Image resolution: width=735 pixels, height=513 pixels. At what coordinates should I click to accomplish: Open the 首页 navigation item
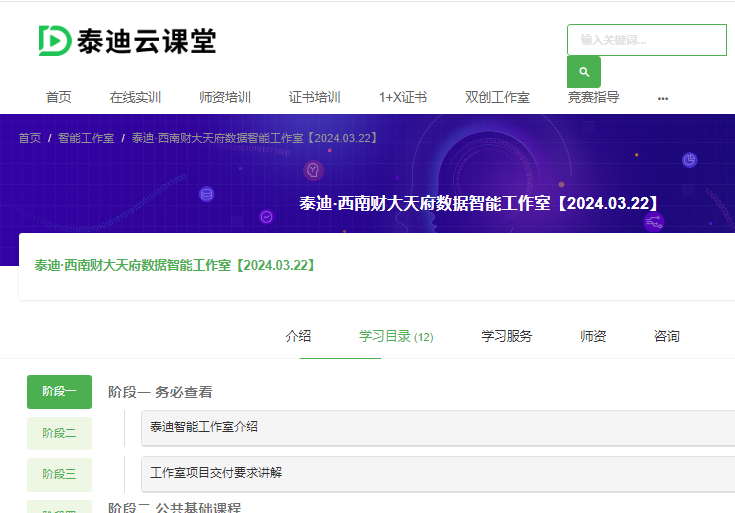[x=59, y=97]
